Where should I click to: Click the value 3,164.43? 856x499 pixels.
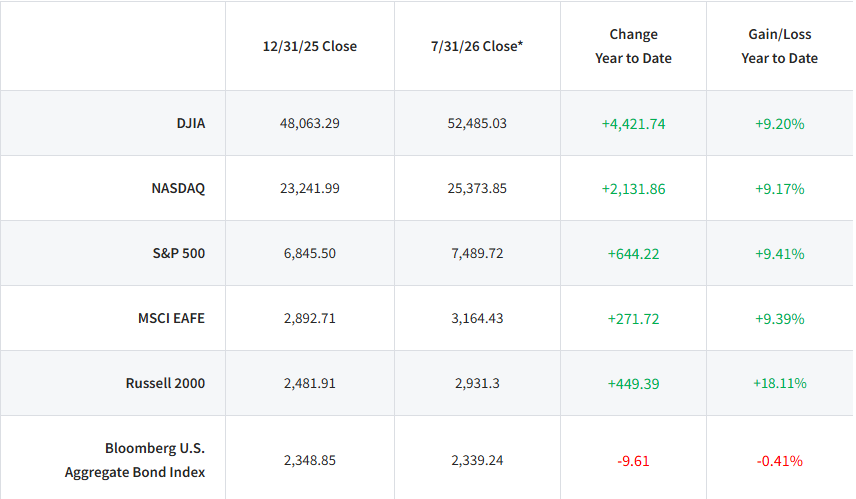[477, 318]
